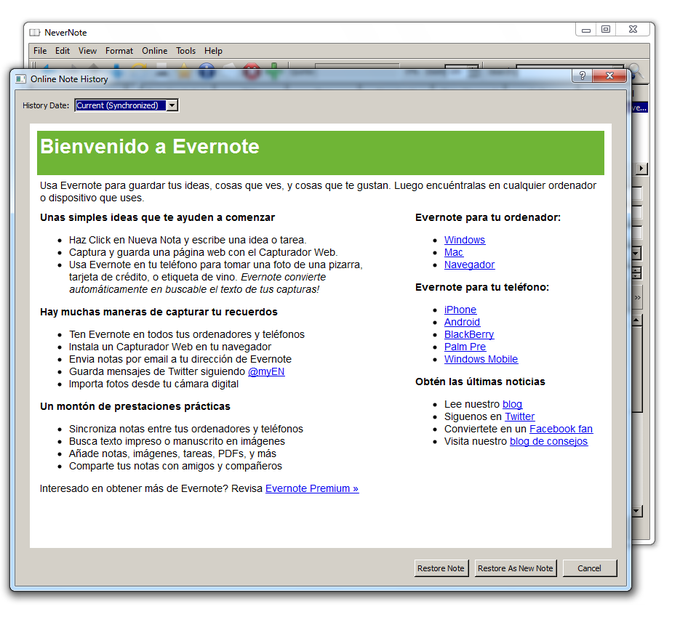Follow the @myEN Twitter link
Viewport: 680px width, 617px height.
(x=266, y=372)
